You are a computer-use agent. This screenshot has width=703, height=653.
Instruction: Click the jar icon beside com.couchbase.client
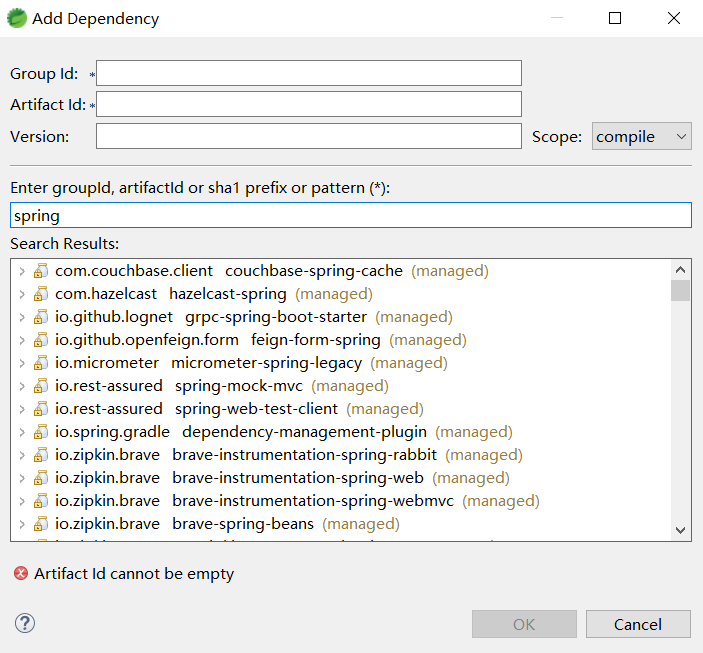[41, 271]
